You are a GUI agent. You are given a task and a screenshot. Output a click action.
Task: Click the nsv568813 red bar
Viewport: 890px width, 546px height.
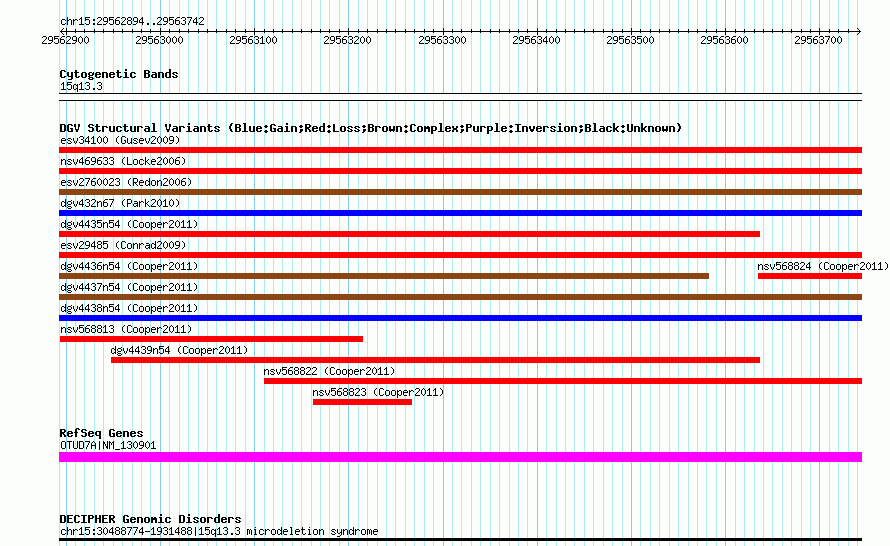pyautogui.click(x=211, y=339)
